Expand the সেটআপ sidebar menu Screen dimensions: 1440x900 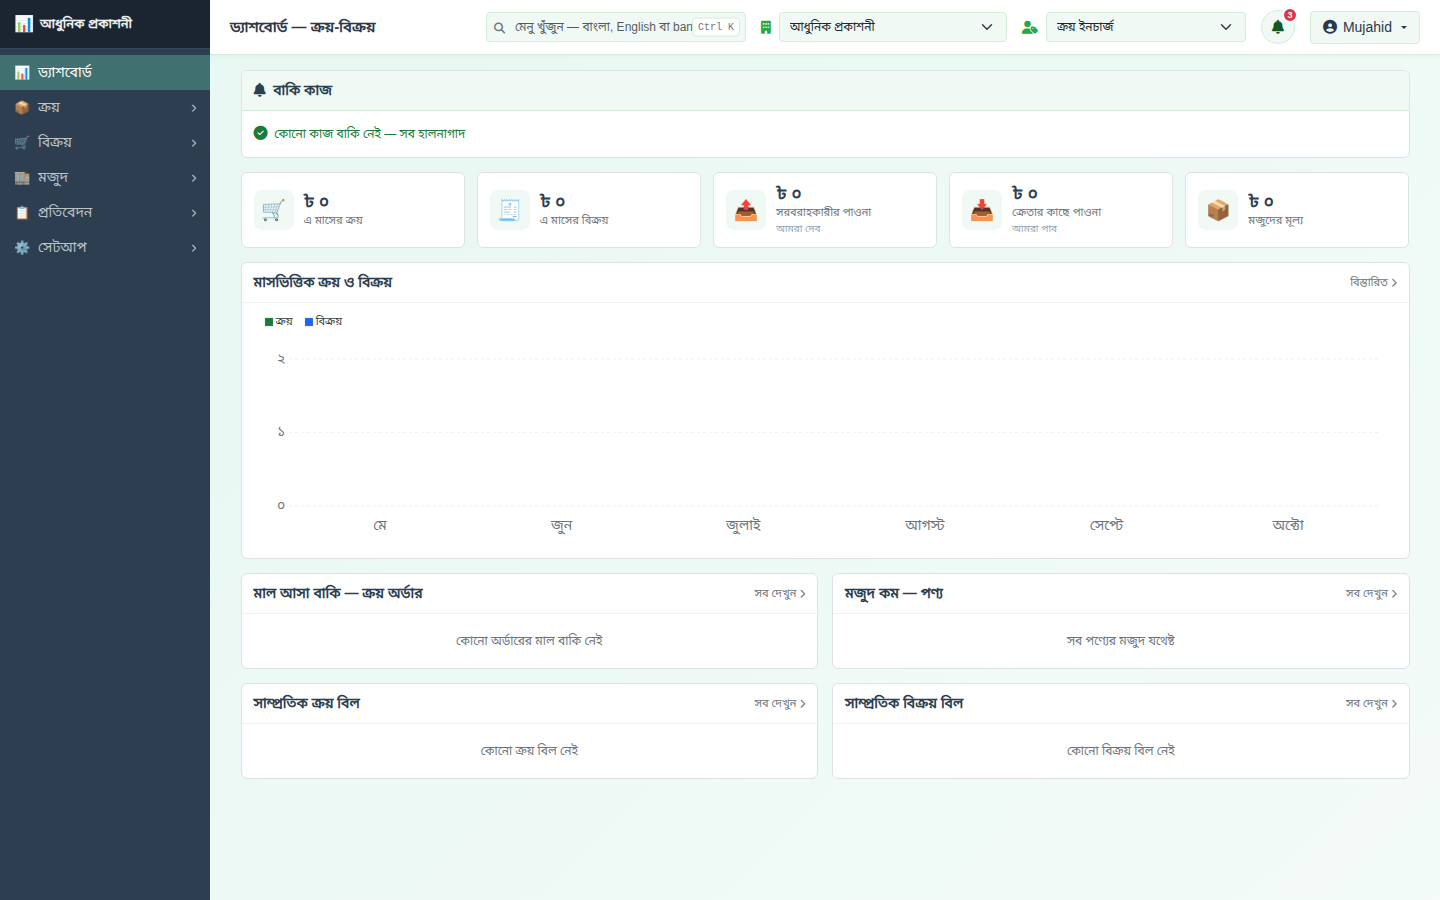[x=105, y=248]
